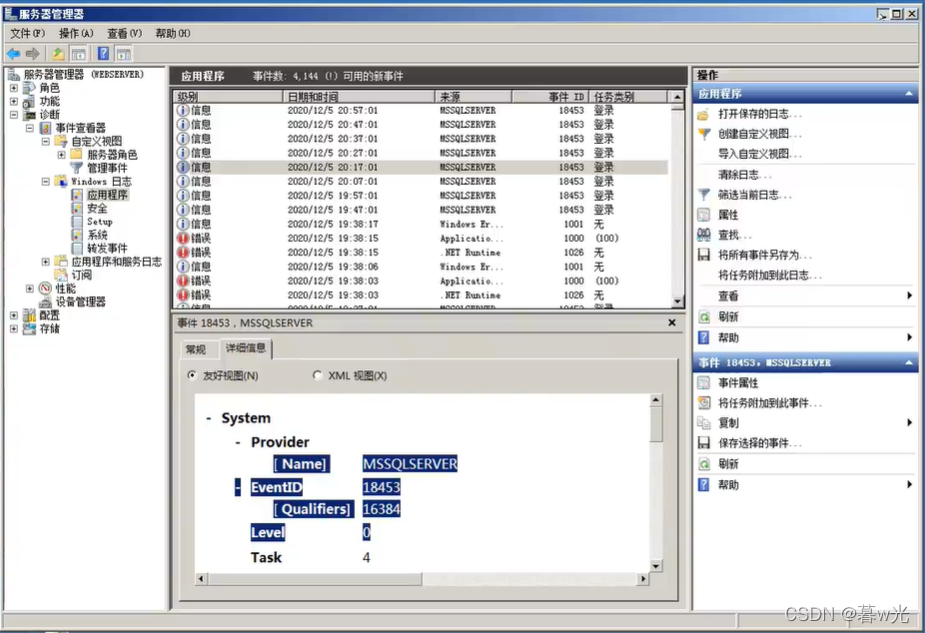Open the 帮助(H) menu
This screenshot has height=633, width=925.
coord(172,33)
